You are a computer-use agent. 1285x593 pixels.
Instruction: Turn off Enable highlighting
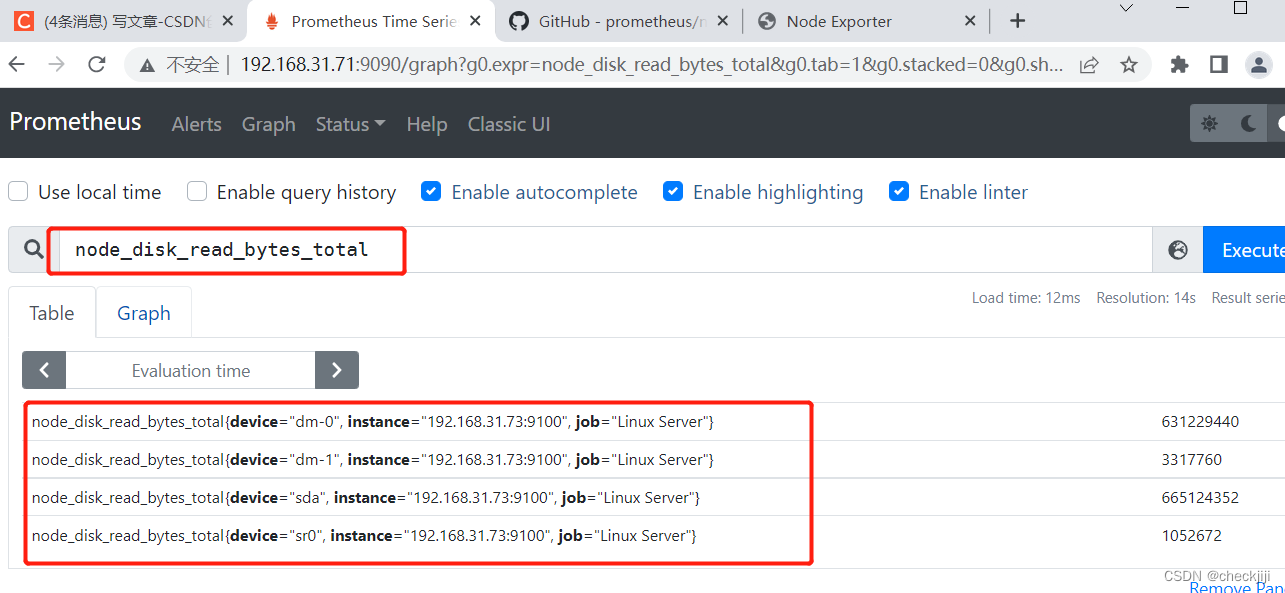(x=673, y=191)
